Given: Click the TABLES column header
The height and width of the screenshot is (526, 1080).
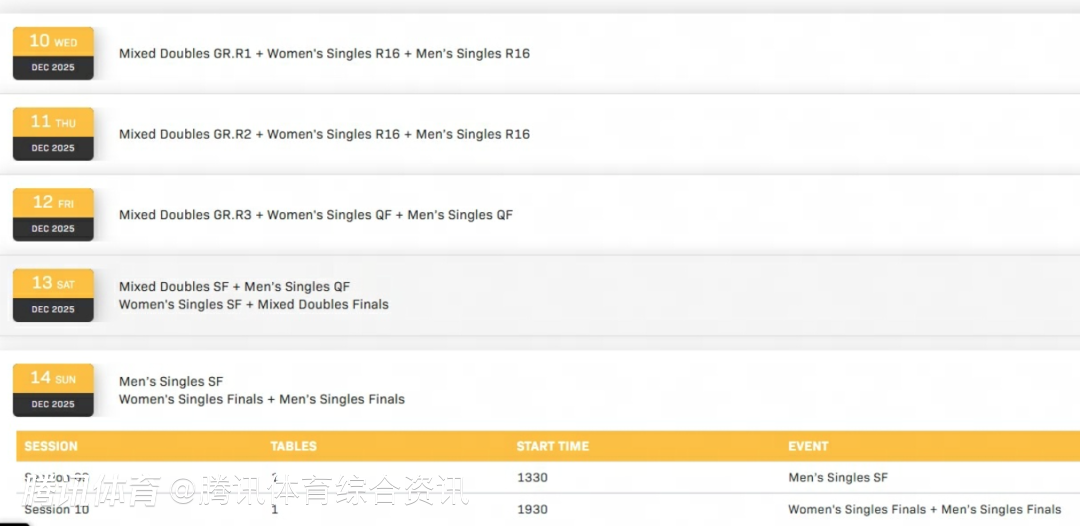Looking at the screenshot, I should (293, 446).
